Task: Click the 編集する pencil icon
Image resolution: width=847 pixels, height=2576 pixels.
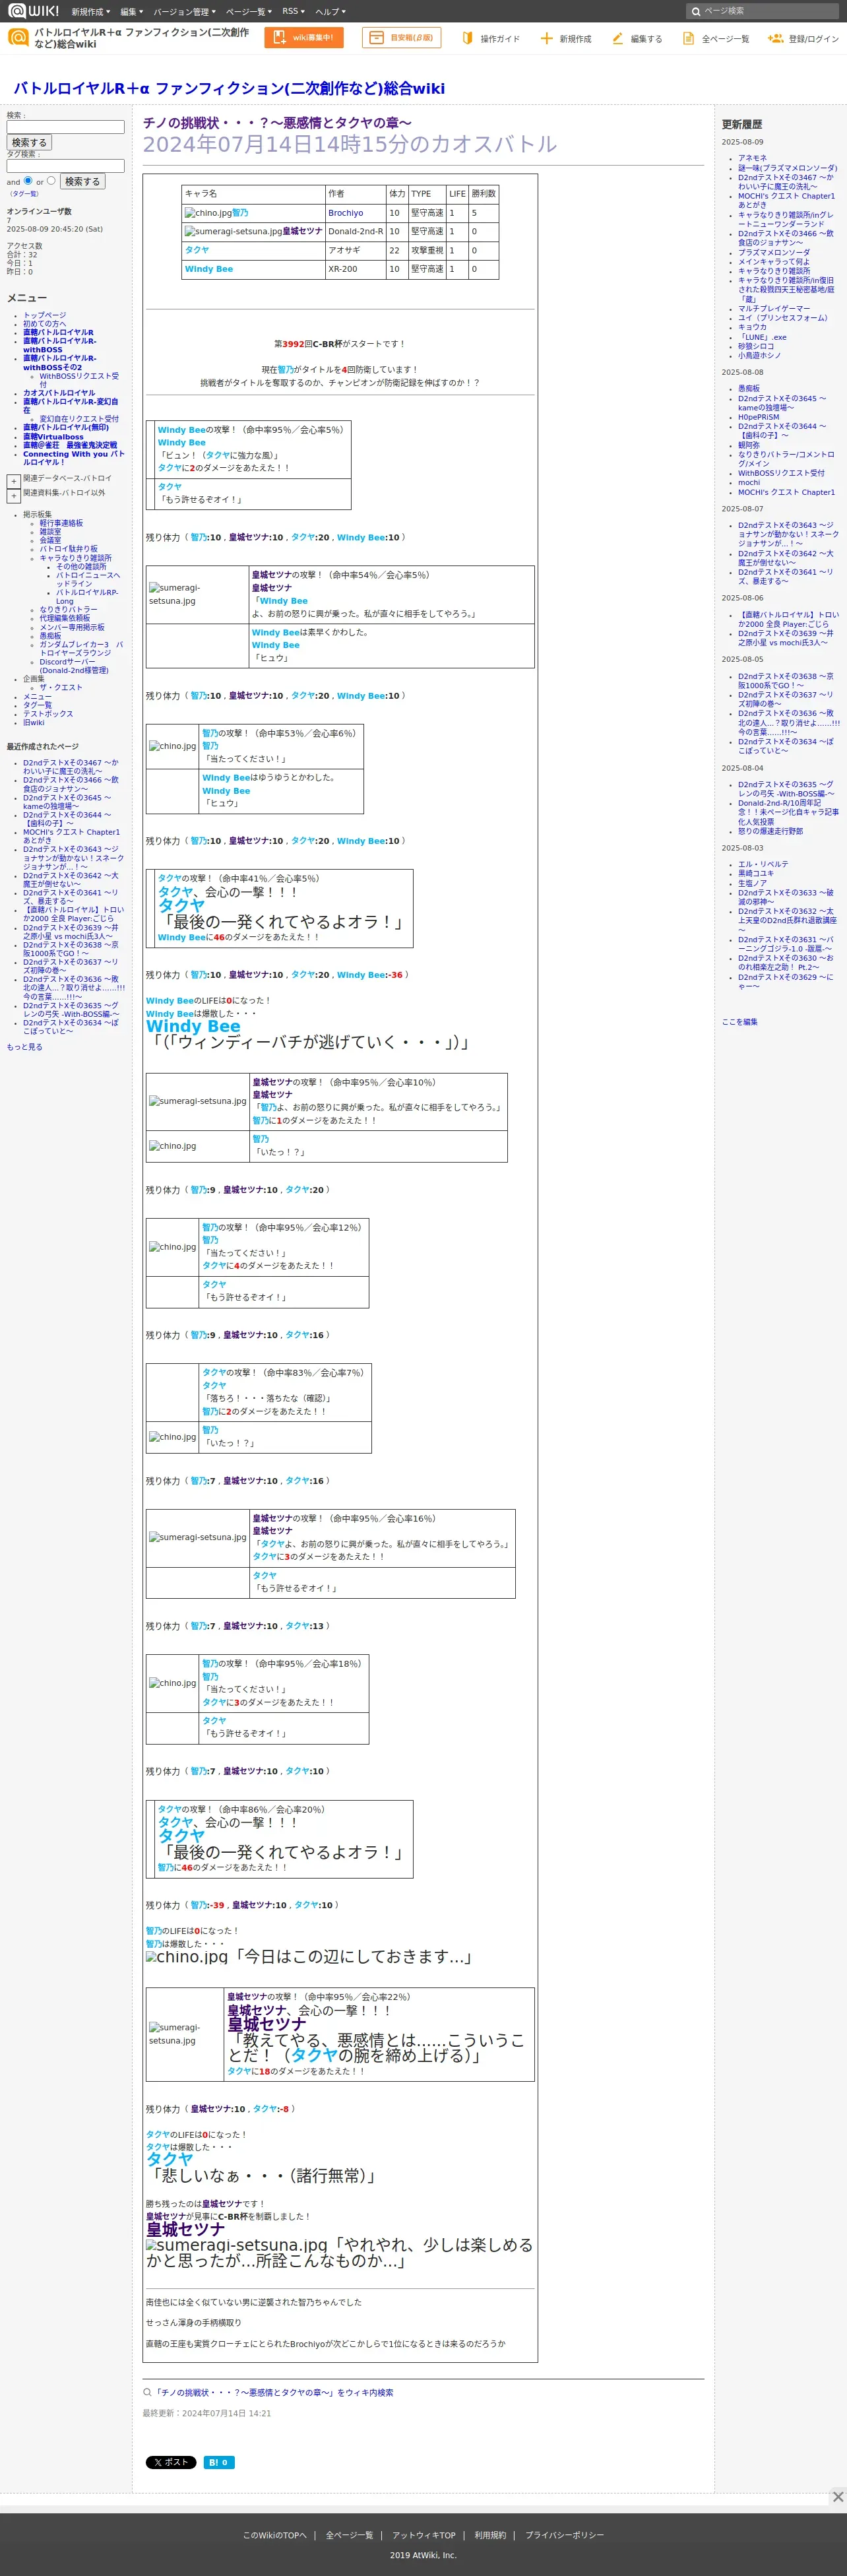Action: tap(617, 38)
